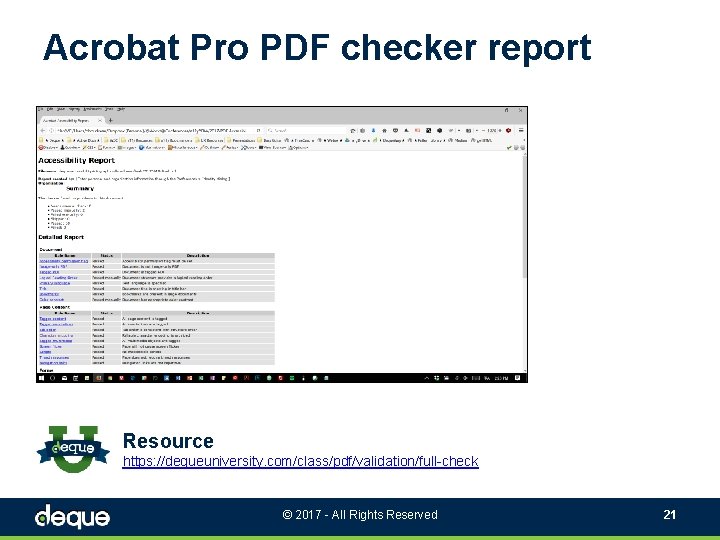720x540 pixels.
Task: Open the Information dropdown in developer toolbar
Action: [152, 148]
